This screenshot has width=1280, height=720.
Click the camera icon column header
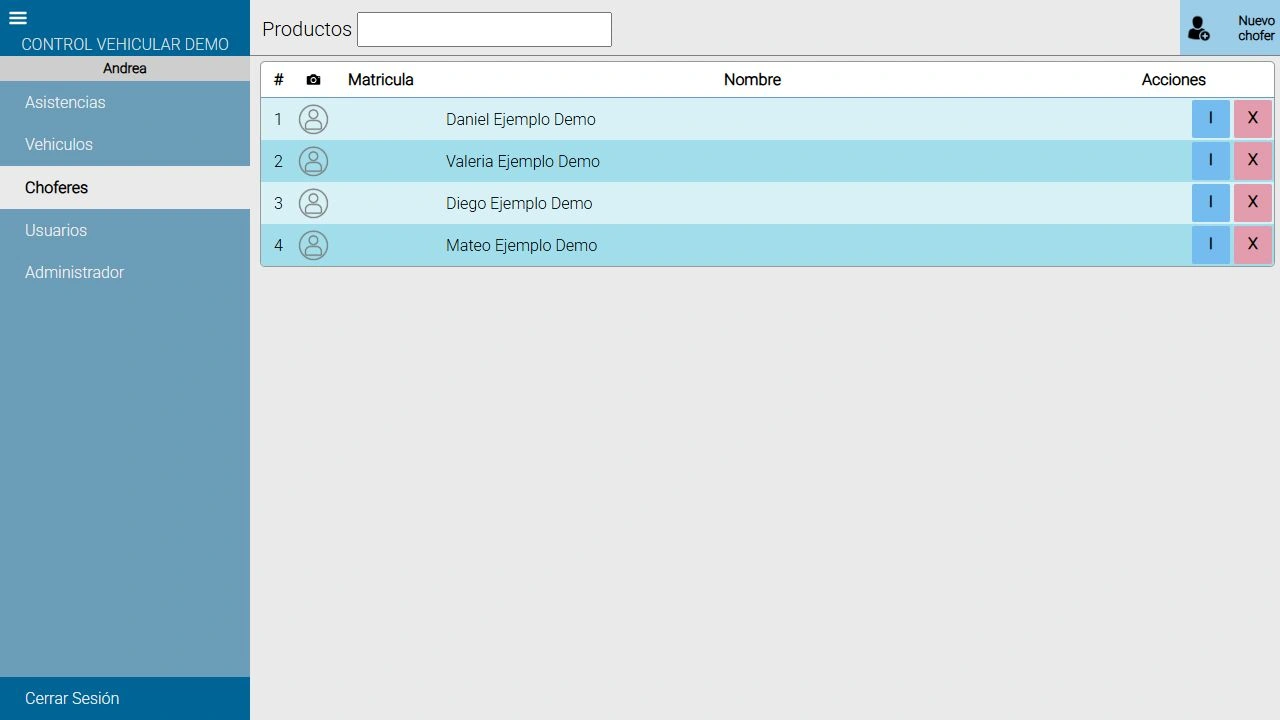(x=313, y=80)
